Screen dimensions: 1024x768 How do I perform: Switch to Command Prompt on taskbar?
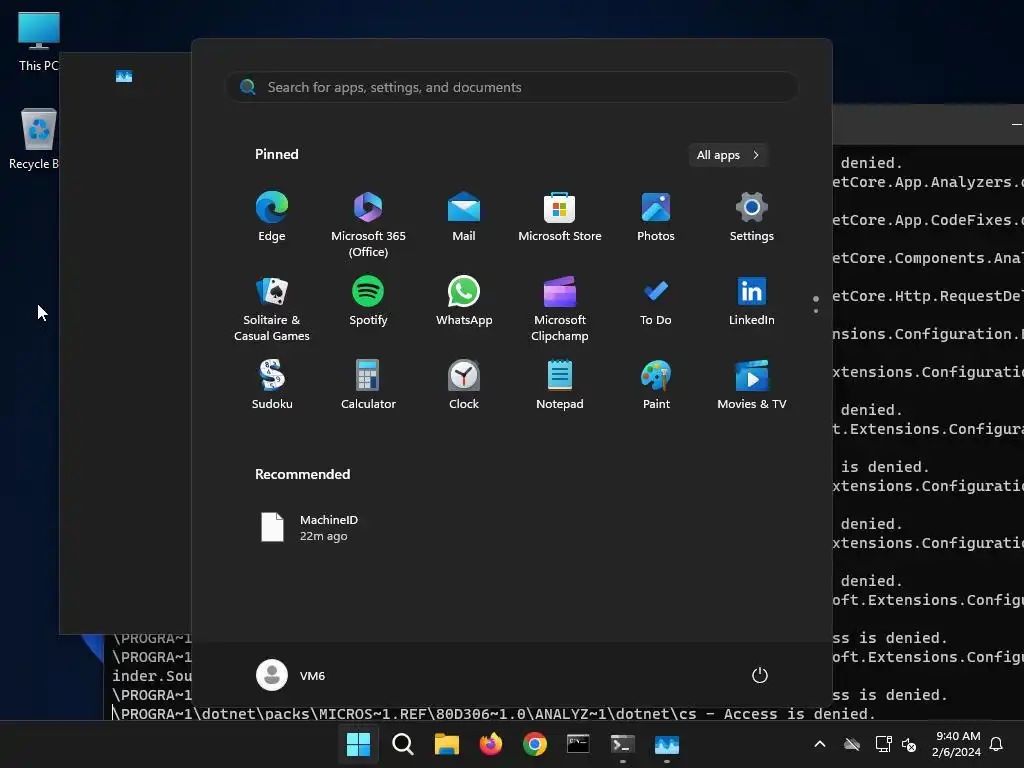pyautogui.click(x=578, y=744)
